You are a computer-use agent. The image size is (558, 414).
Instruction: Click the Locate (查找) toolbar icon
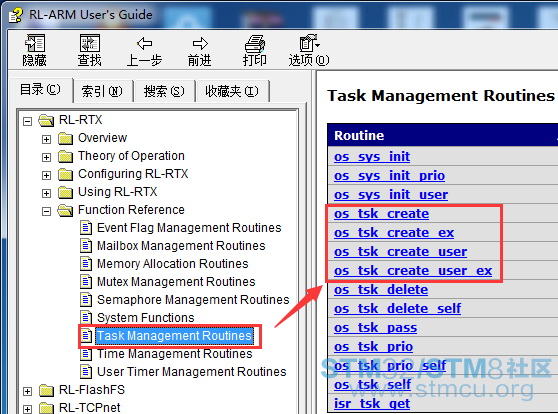[x=90, y=43]
